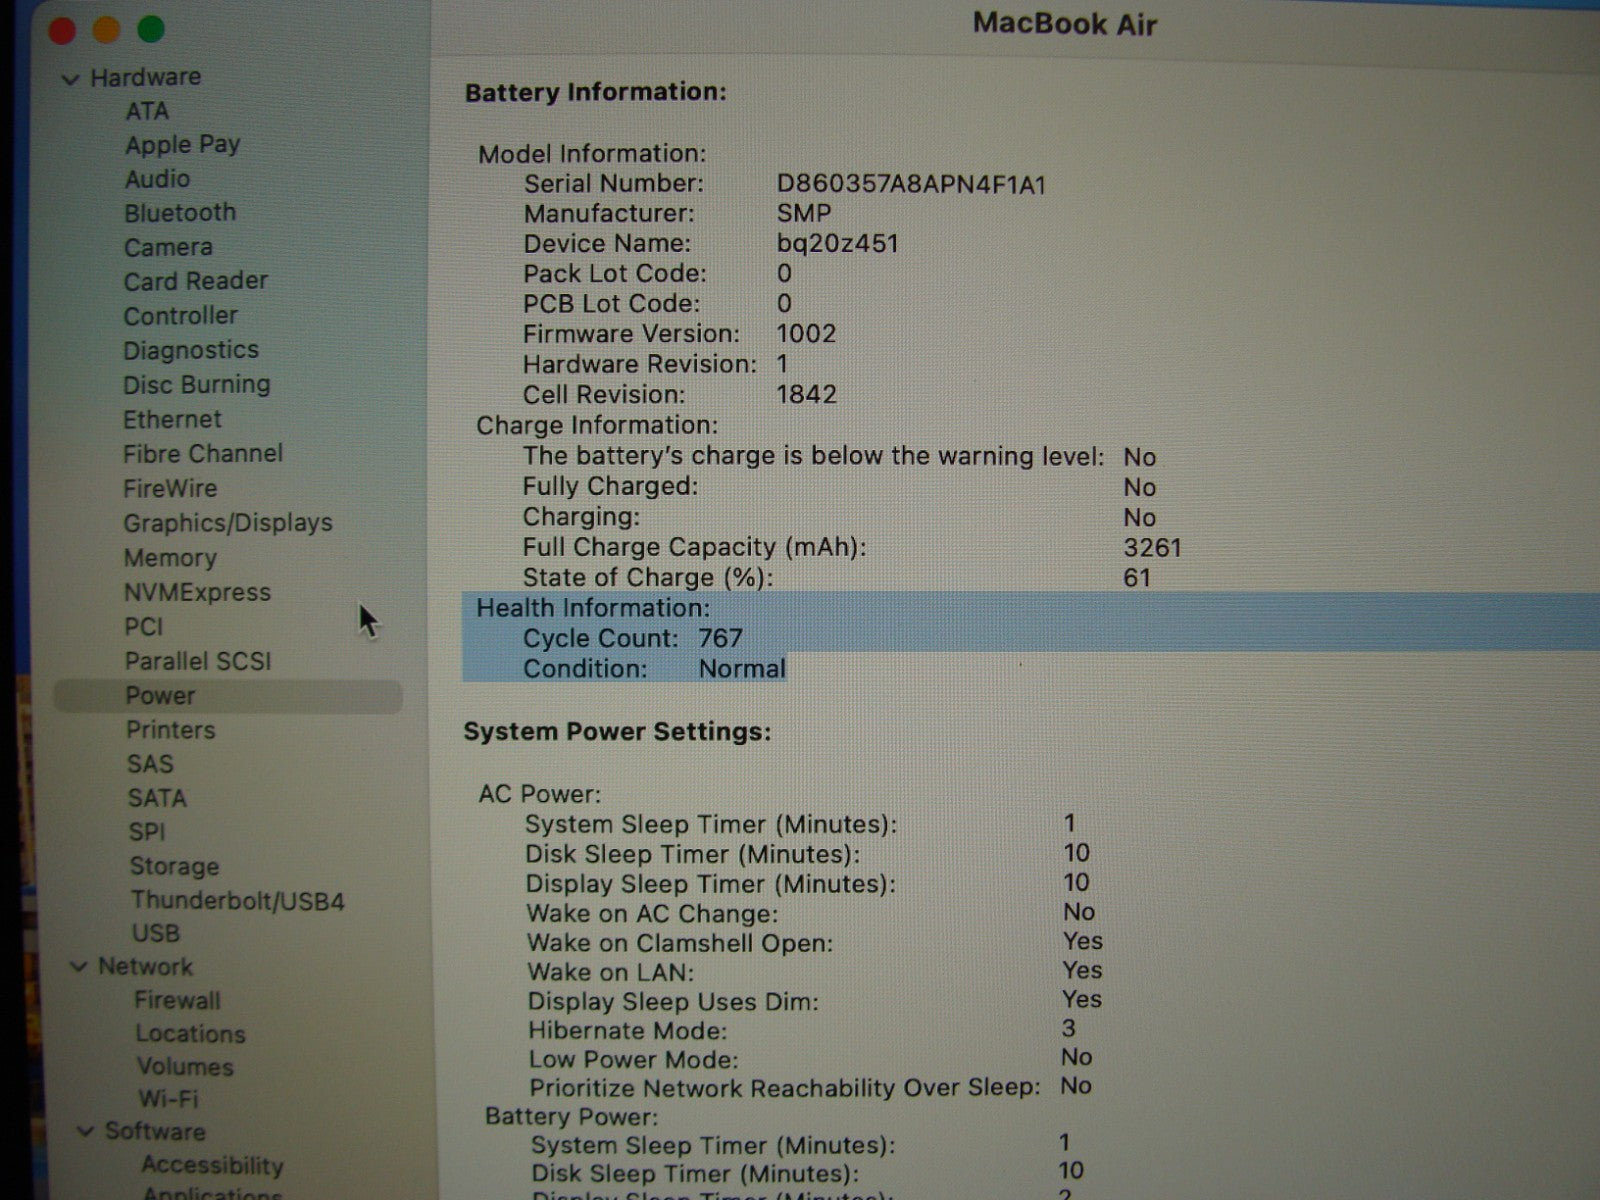Click the red close window button
This screenshot has width=1600, height=1200.
point(62,31)
